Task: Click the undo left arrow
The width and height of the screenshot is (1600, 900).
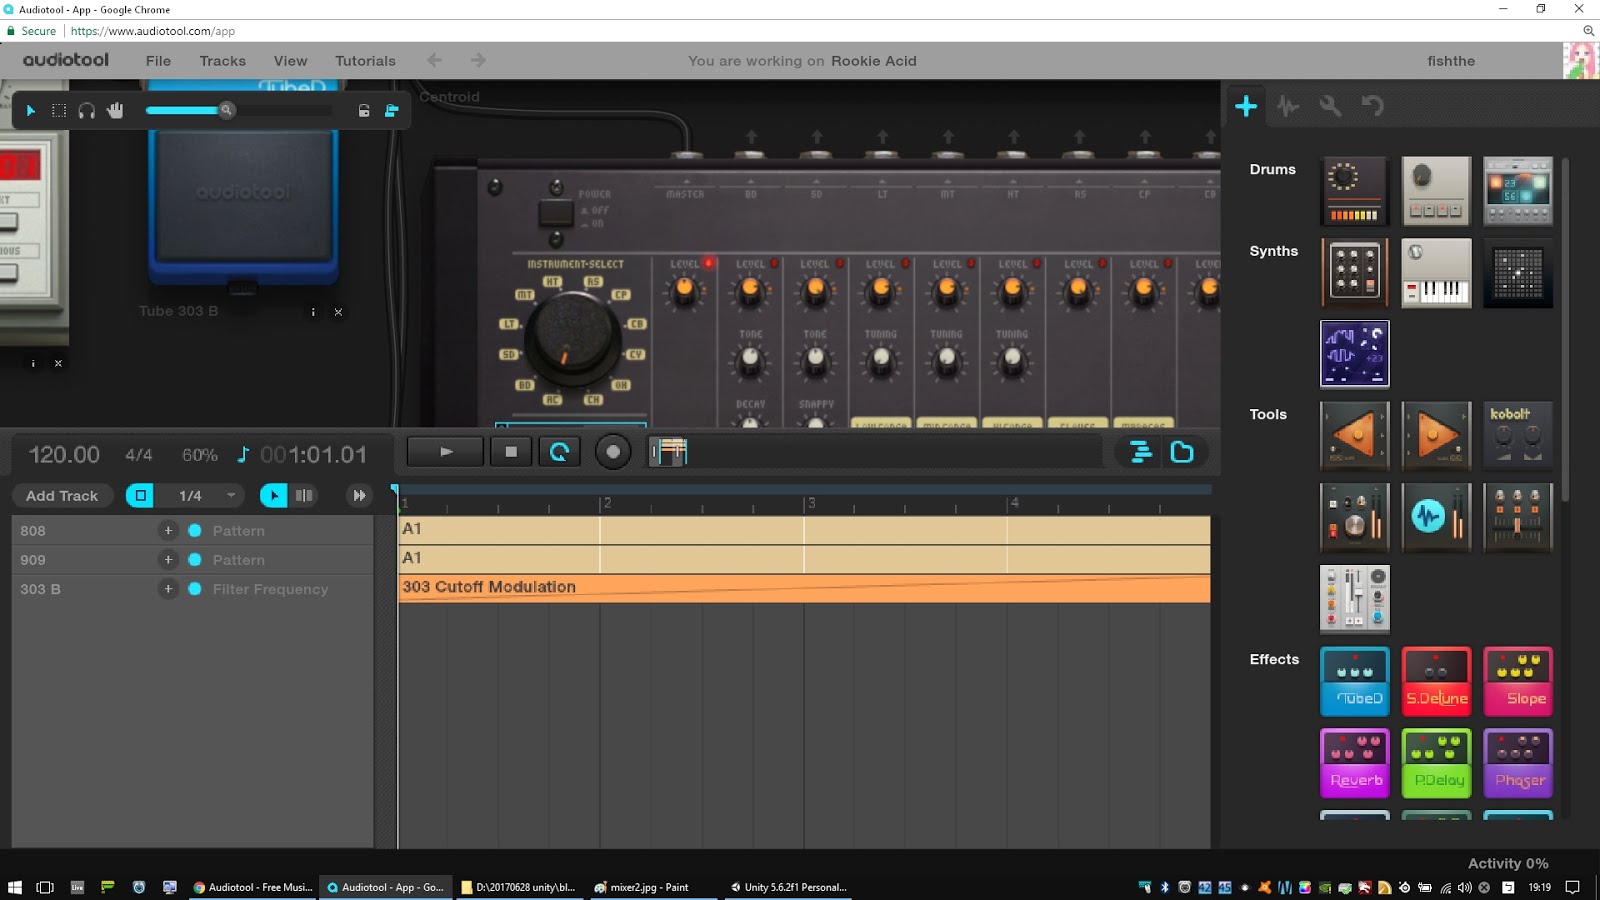Action: coord(434,60)
